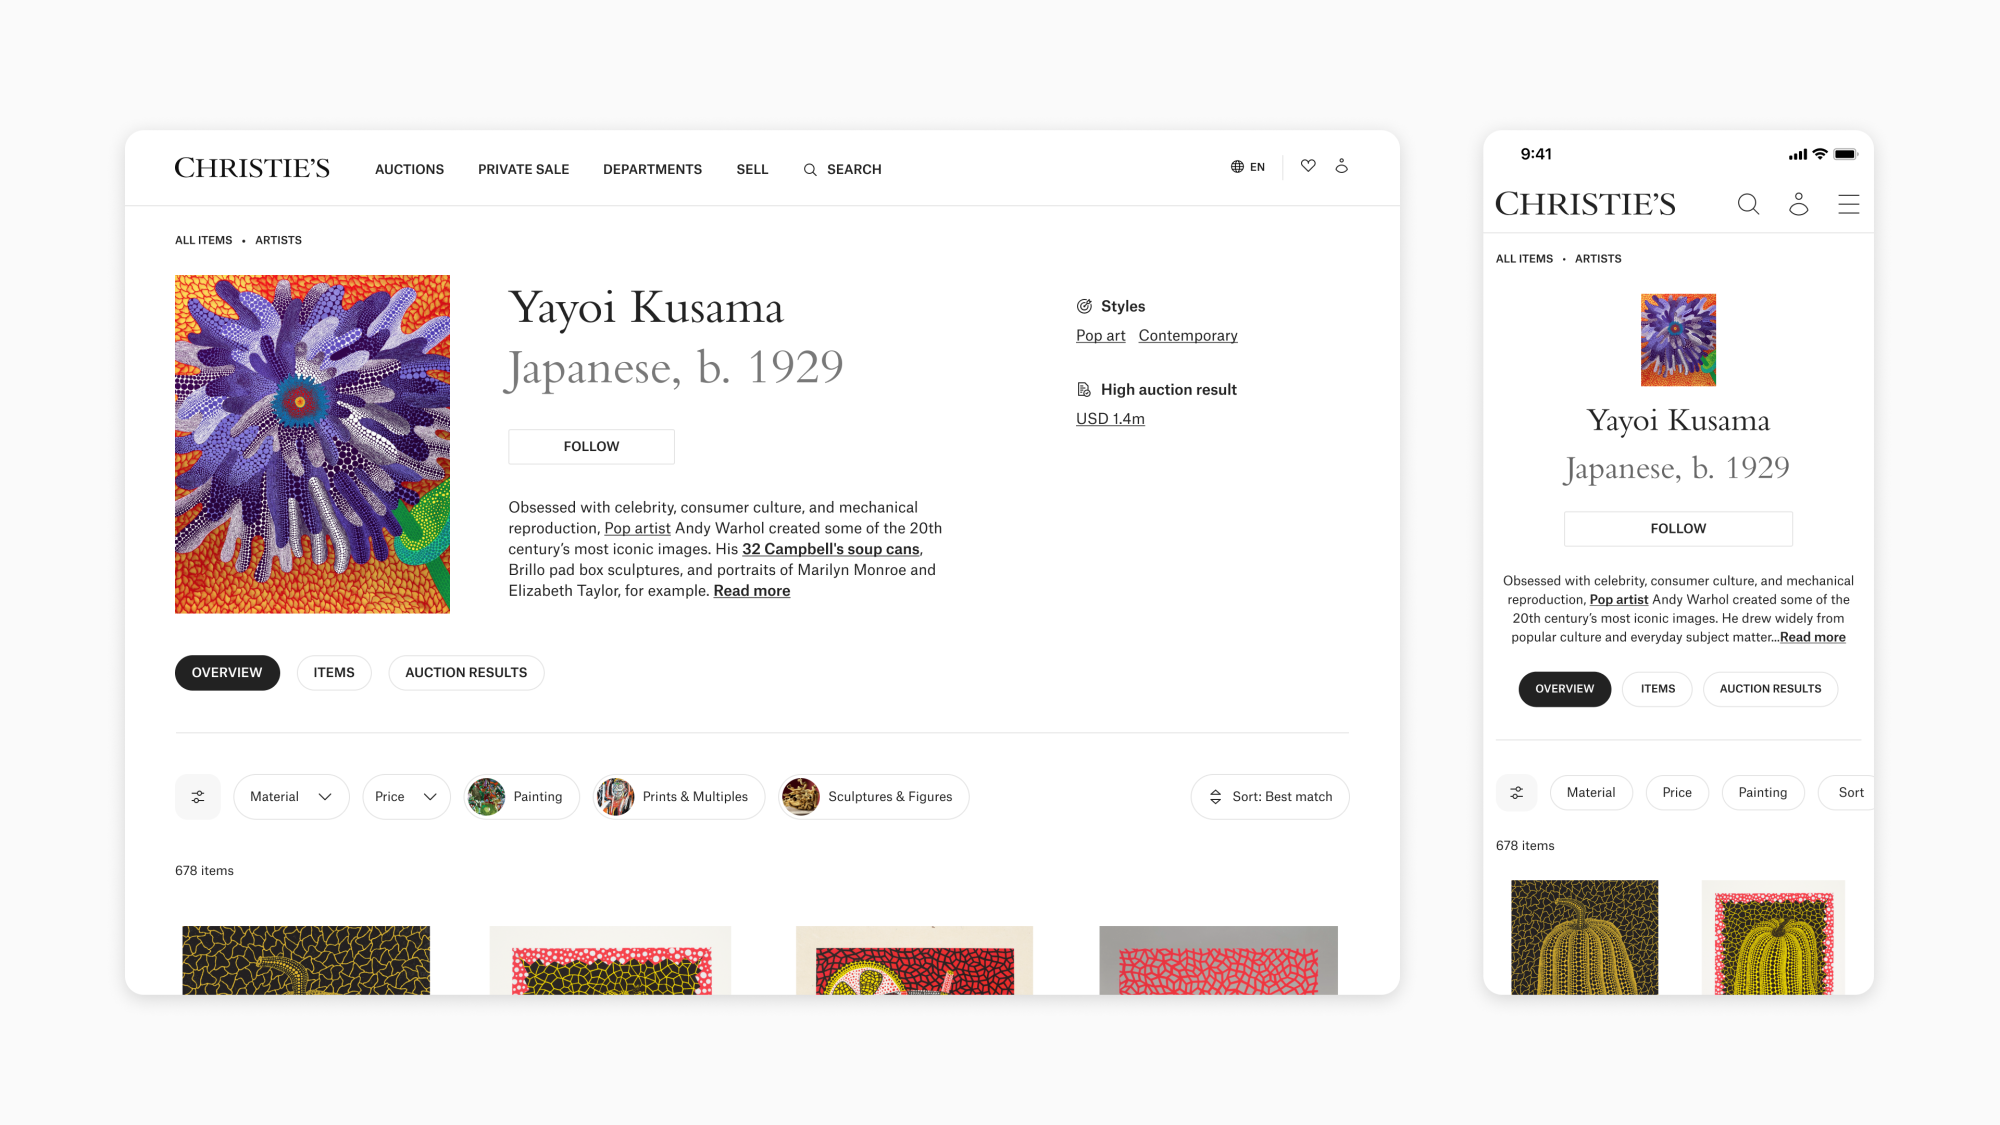Tap the mobile yellow pumpkin on black item
Viewport: 2000px width, 1125px height.
1584,937
